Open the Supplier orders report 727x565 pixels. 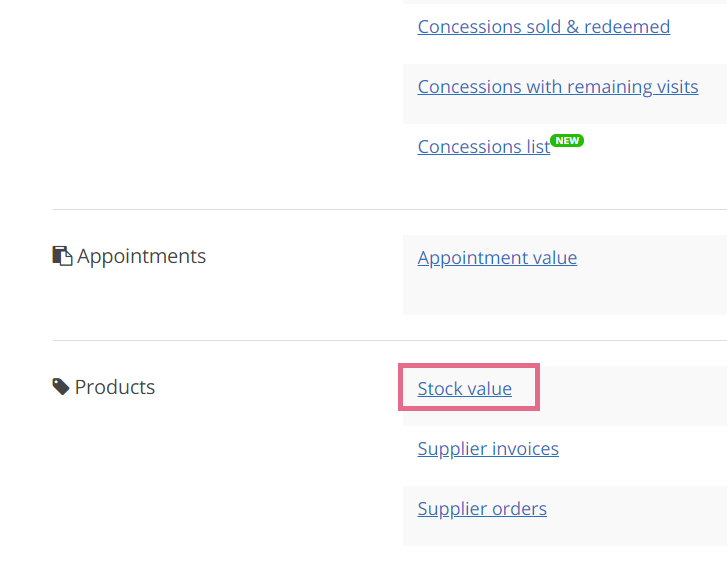tap(482, 509)
